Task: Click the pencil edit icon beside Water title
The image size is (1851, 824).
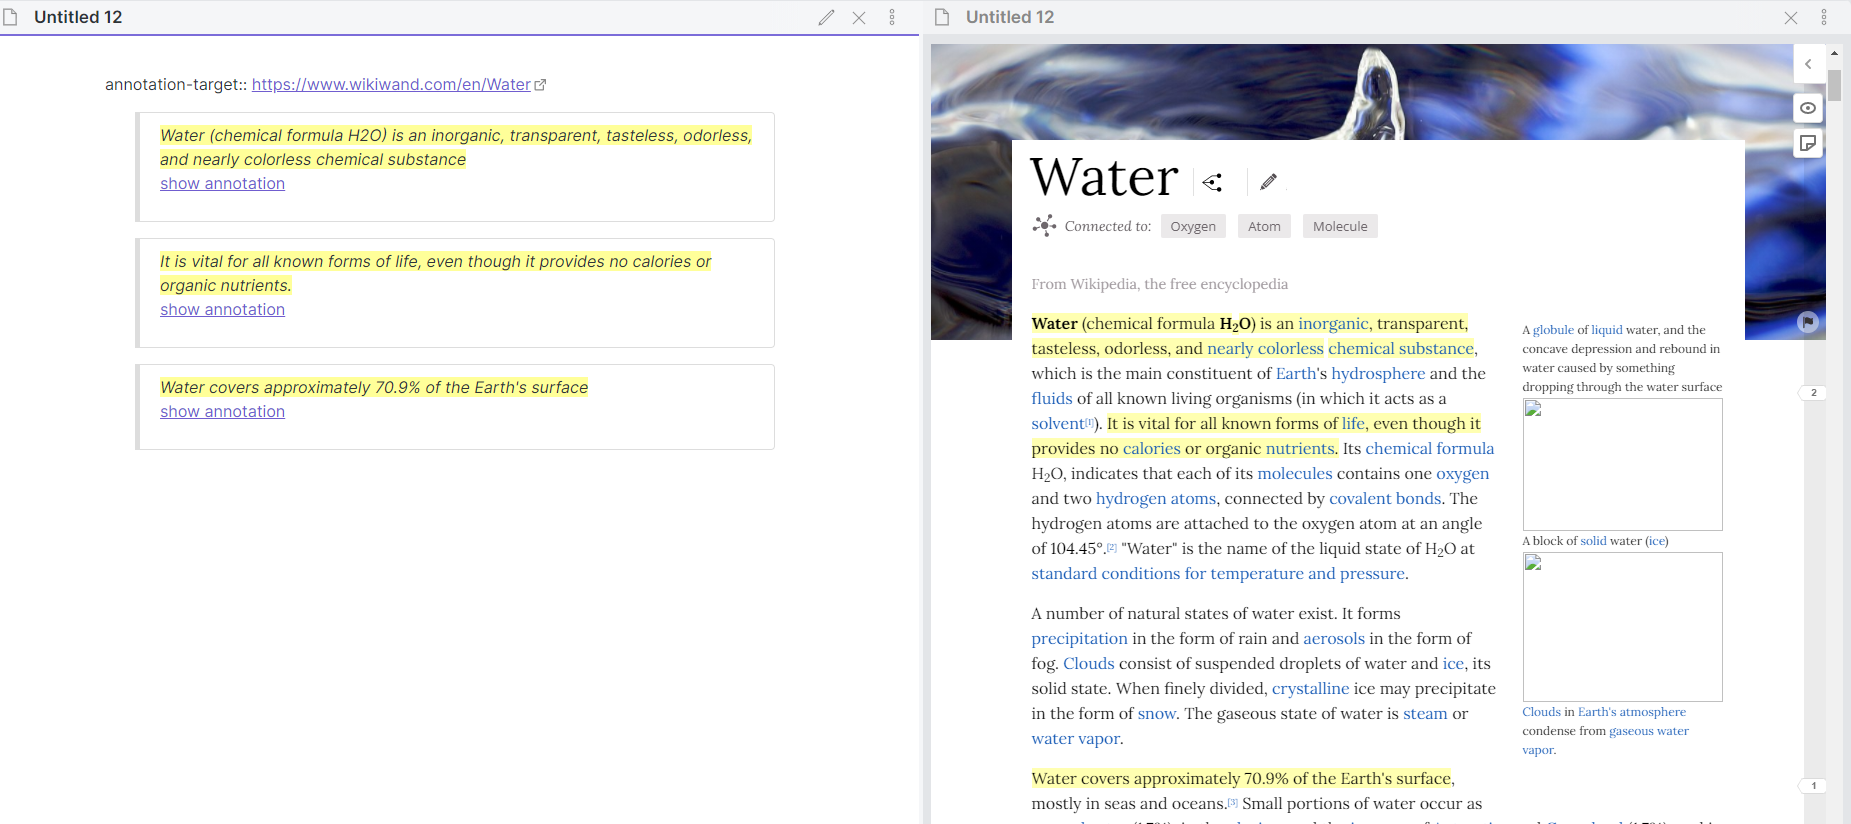Action: tap(1268, 182)
